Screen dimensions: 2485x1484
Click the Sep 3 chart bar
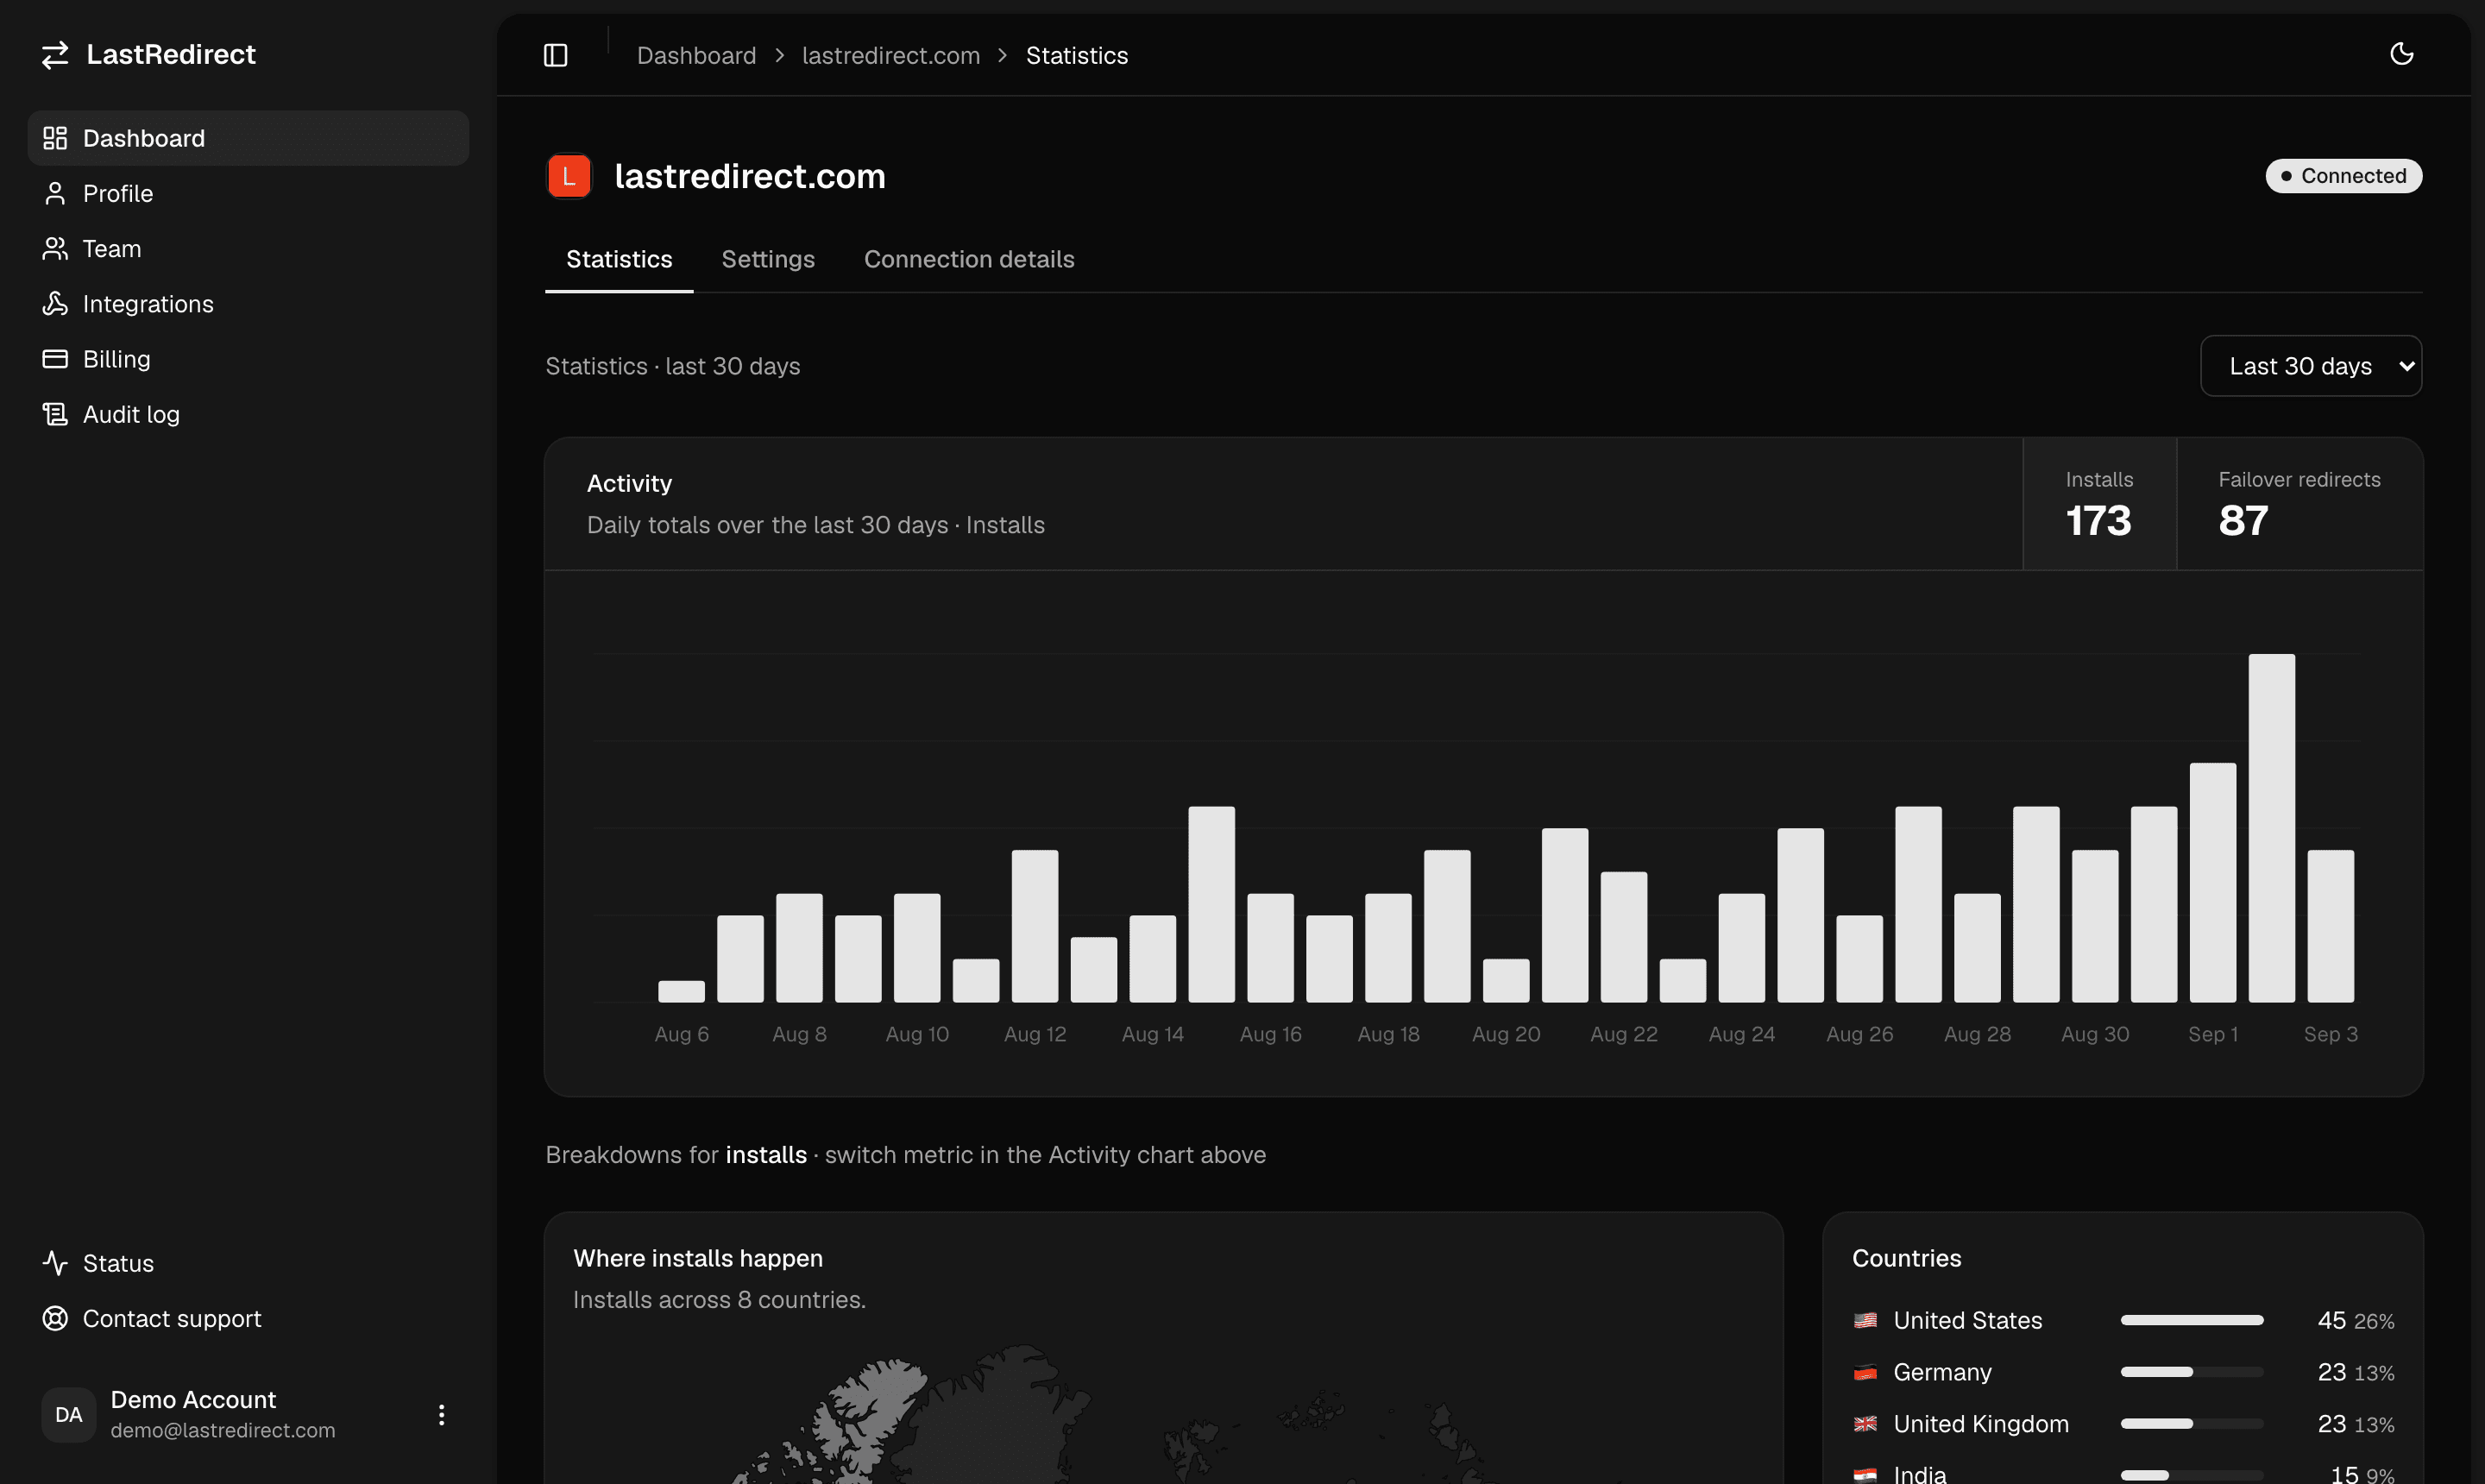point(2330,926)
